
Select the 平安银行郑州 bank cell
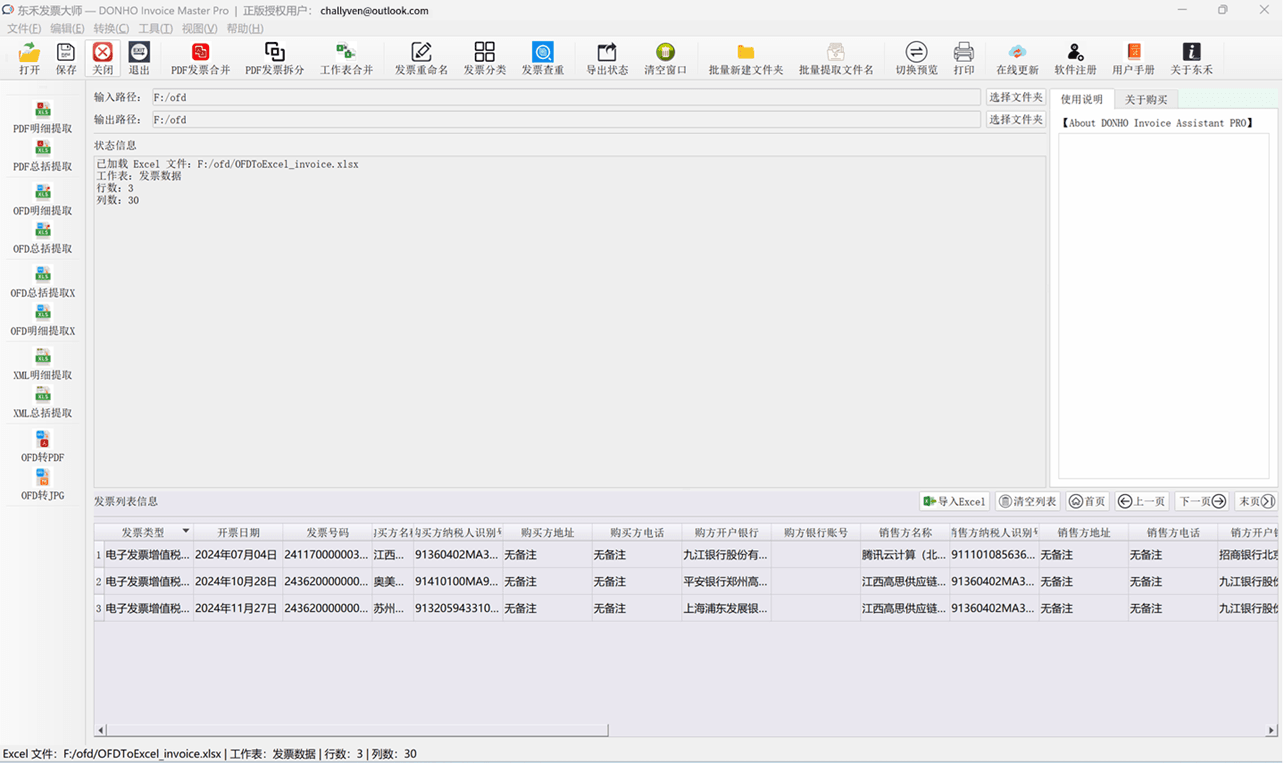726,582
